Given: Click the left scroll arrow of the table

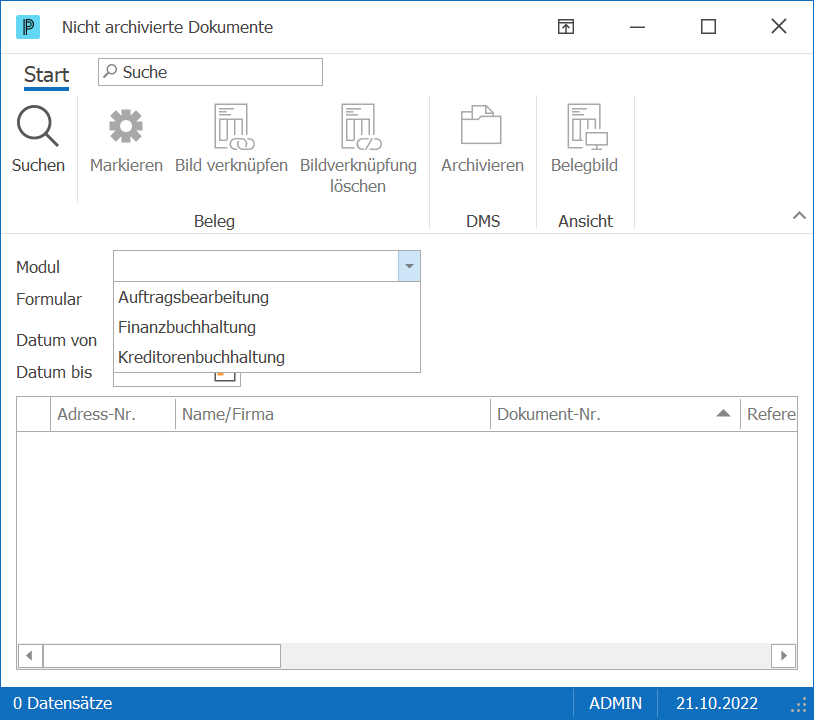Looking at the screenshot, I should click(30, 656).
